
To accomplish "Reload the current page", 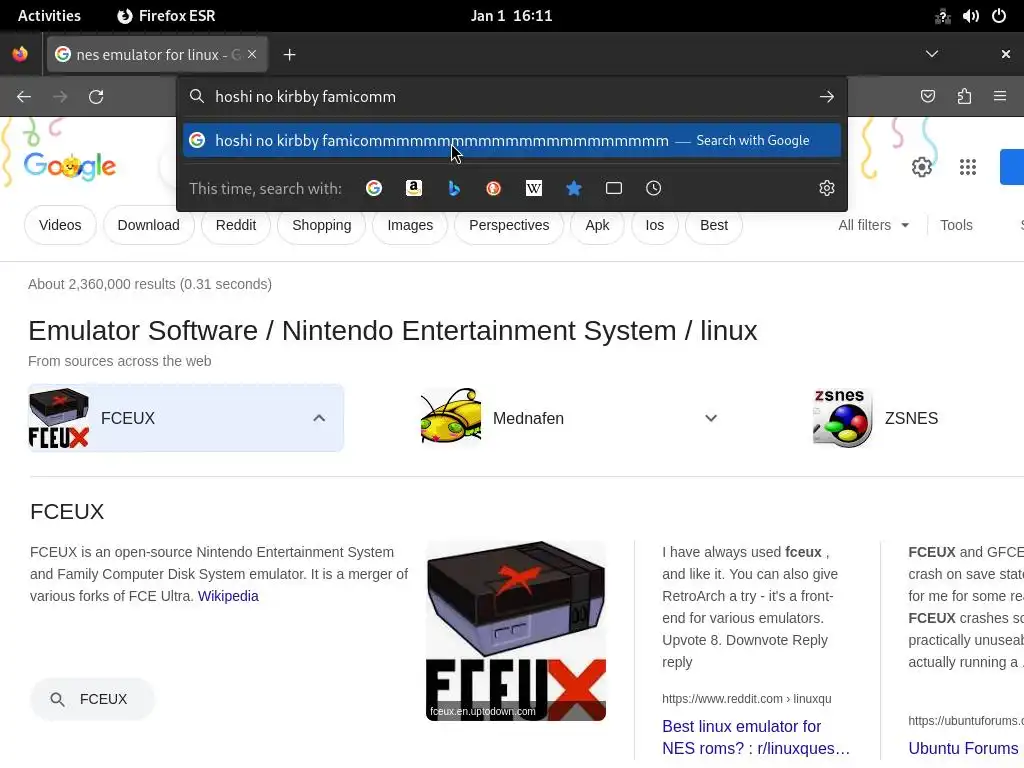I will (96, 97).
